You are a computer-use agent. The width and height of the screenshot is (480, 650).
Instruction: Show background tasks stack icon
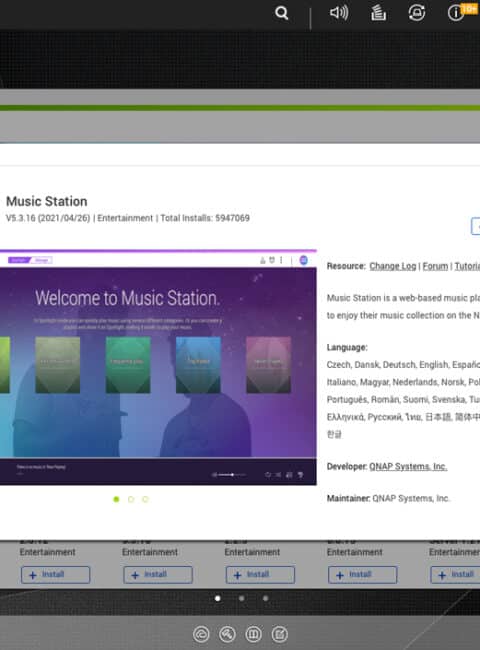[378, 13]
